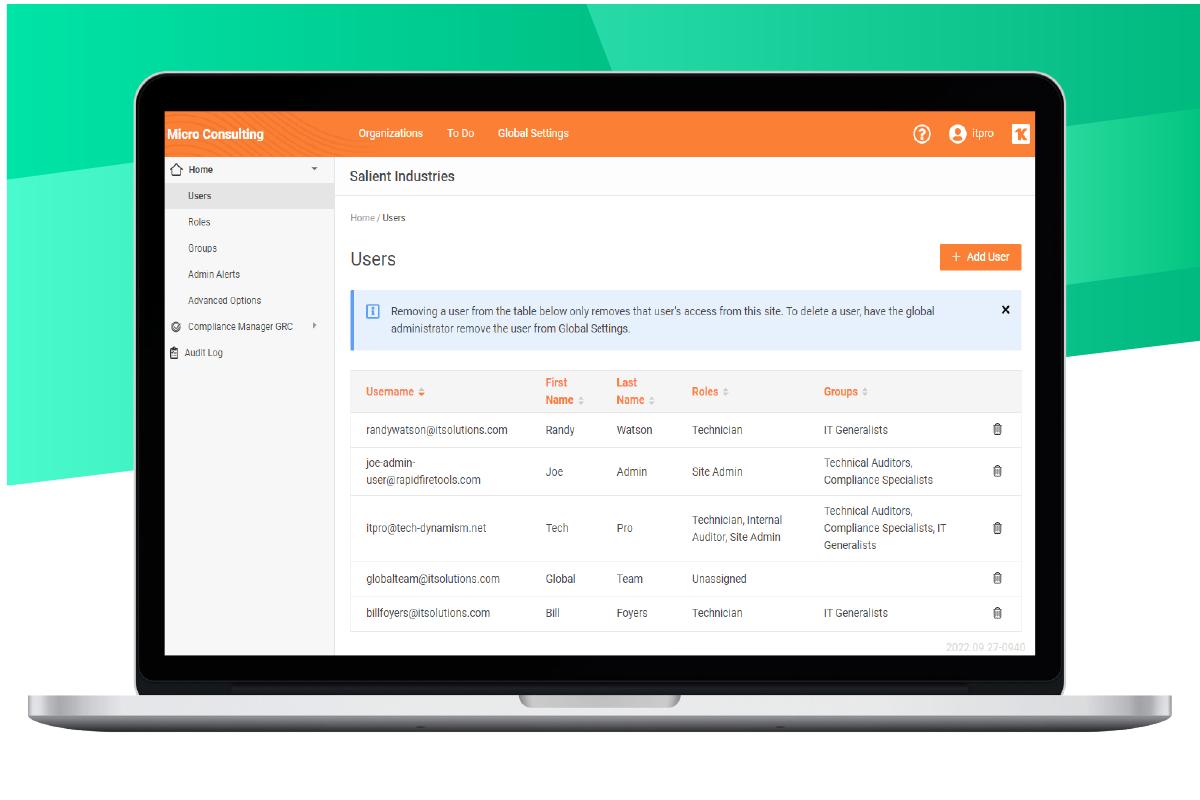
Task: Open Global Settings in top navigation
Action: [533, 134]
